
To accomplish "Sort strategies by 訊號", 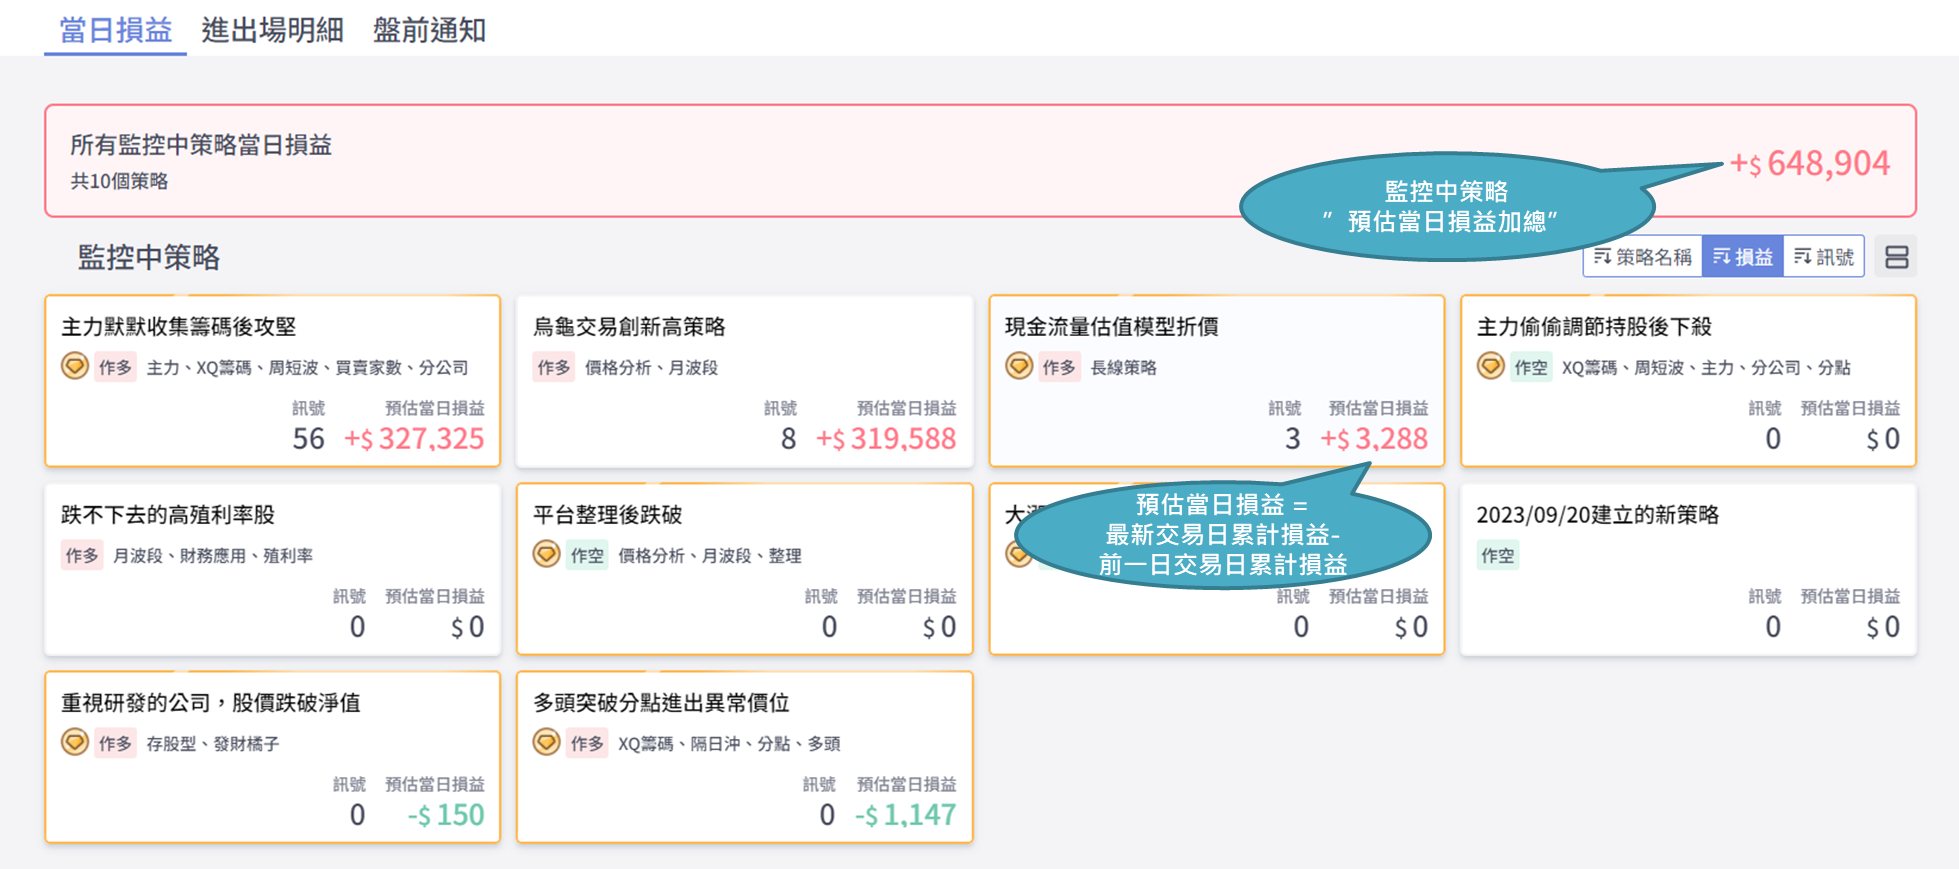I will coord(1824,257).
